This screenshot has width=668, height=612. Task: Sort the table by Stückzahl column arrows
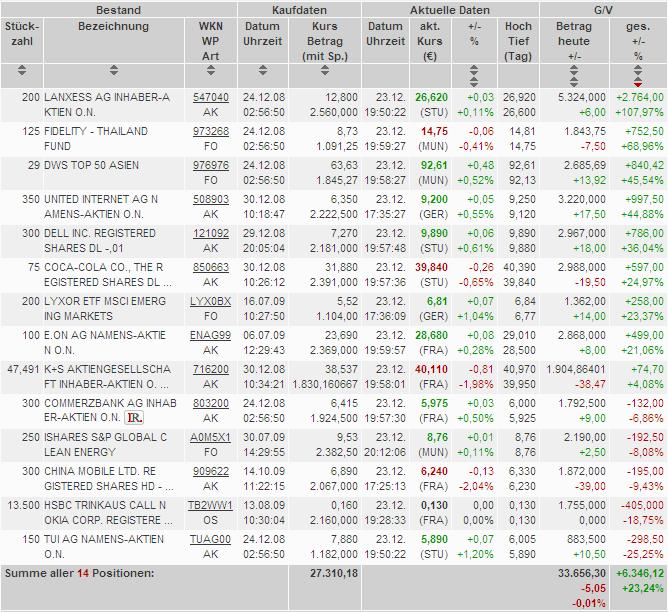(22, 70)
